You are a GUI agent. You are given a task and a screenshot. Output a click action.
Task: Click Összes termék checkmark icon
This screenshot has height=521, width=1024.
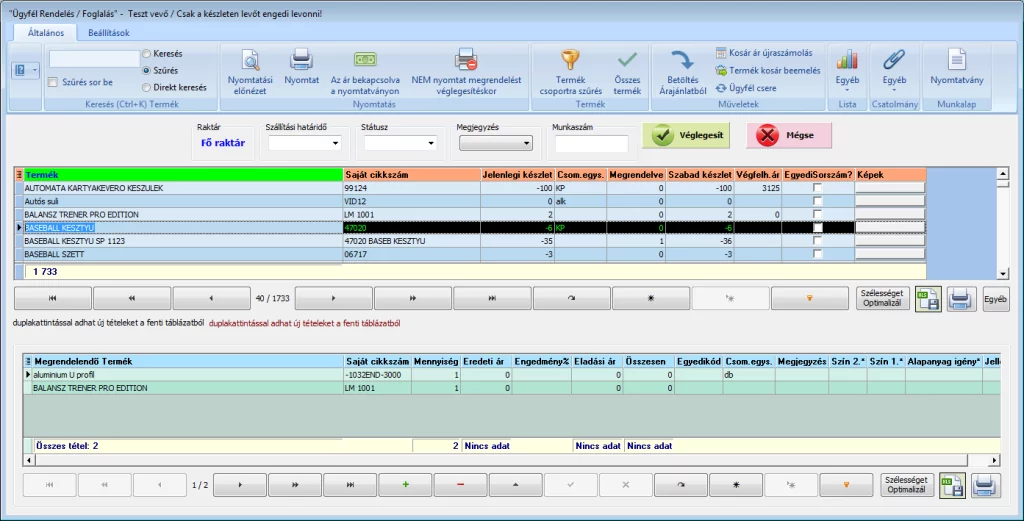click(x=627, y=72)
